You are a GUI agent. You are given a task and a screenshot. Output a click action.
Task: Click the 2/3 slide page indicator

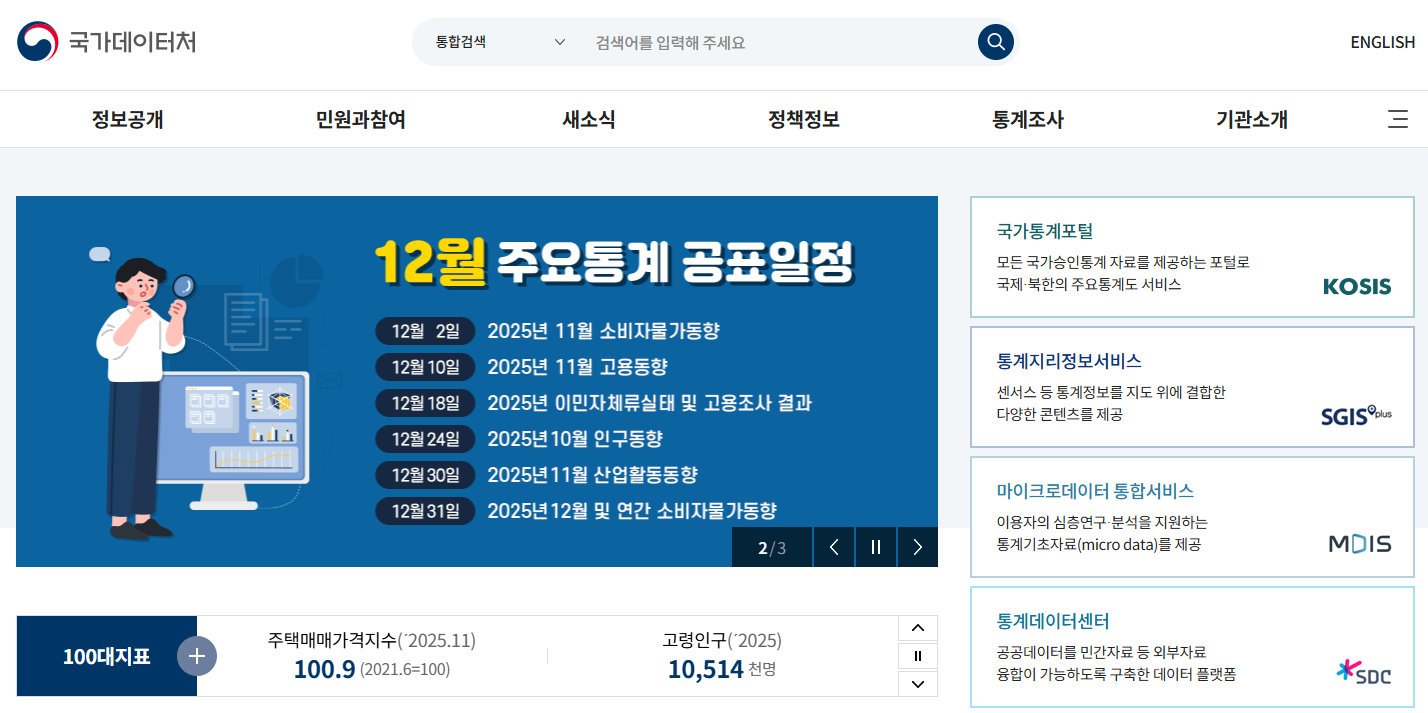coord(771,547)
